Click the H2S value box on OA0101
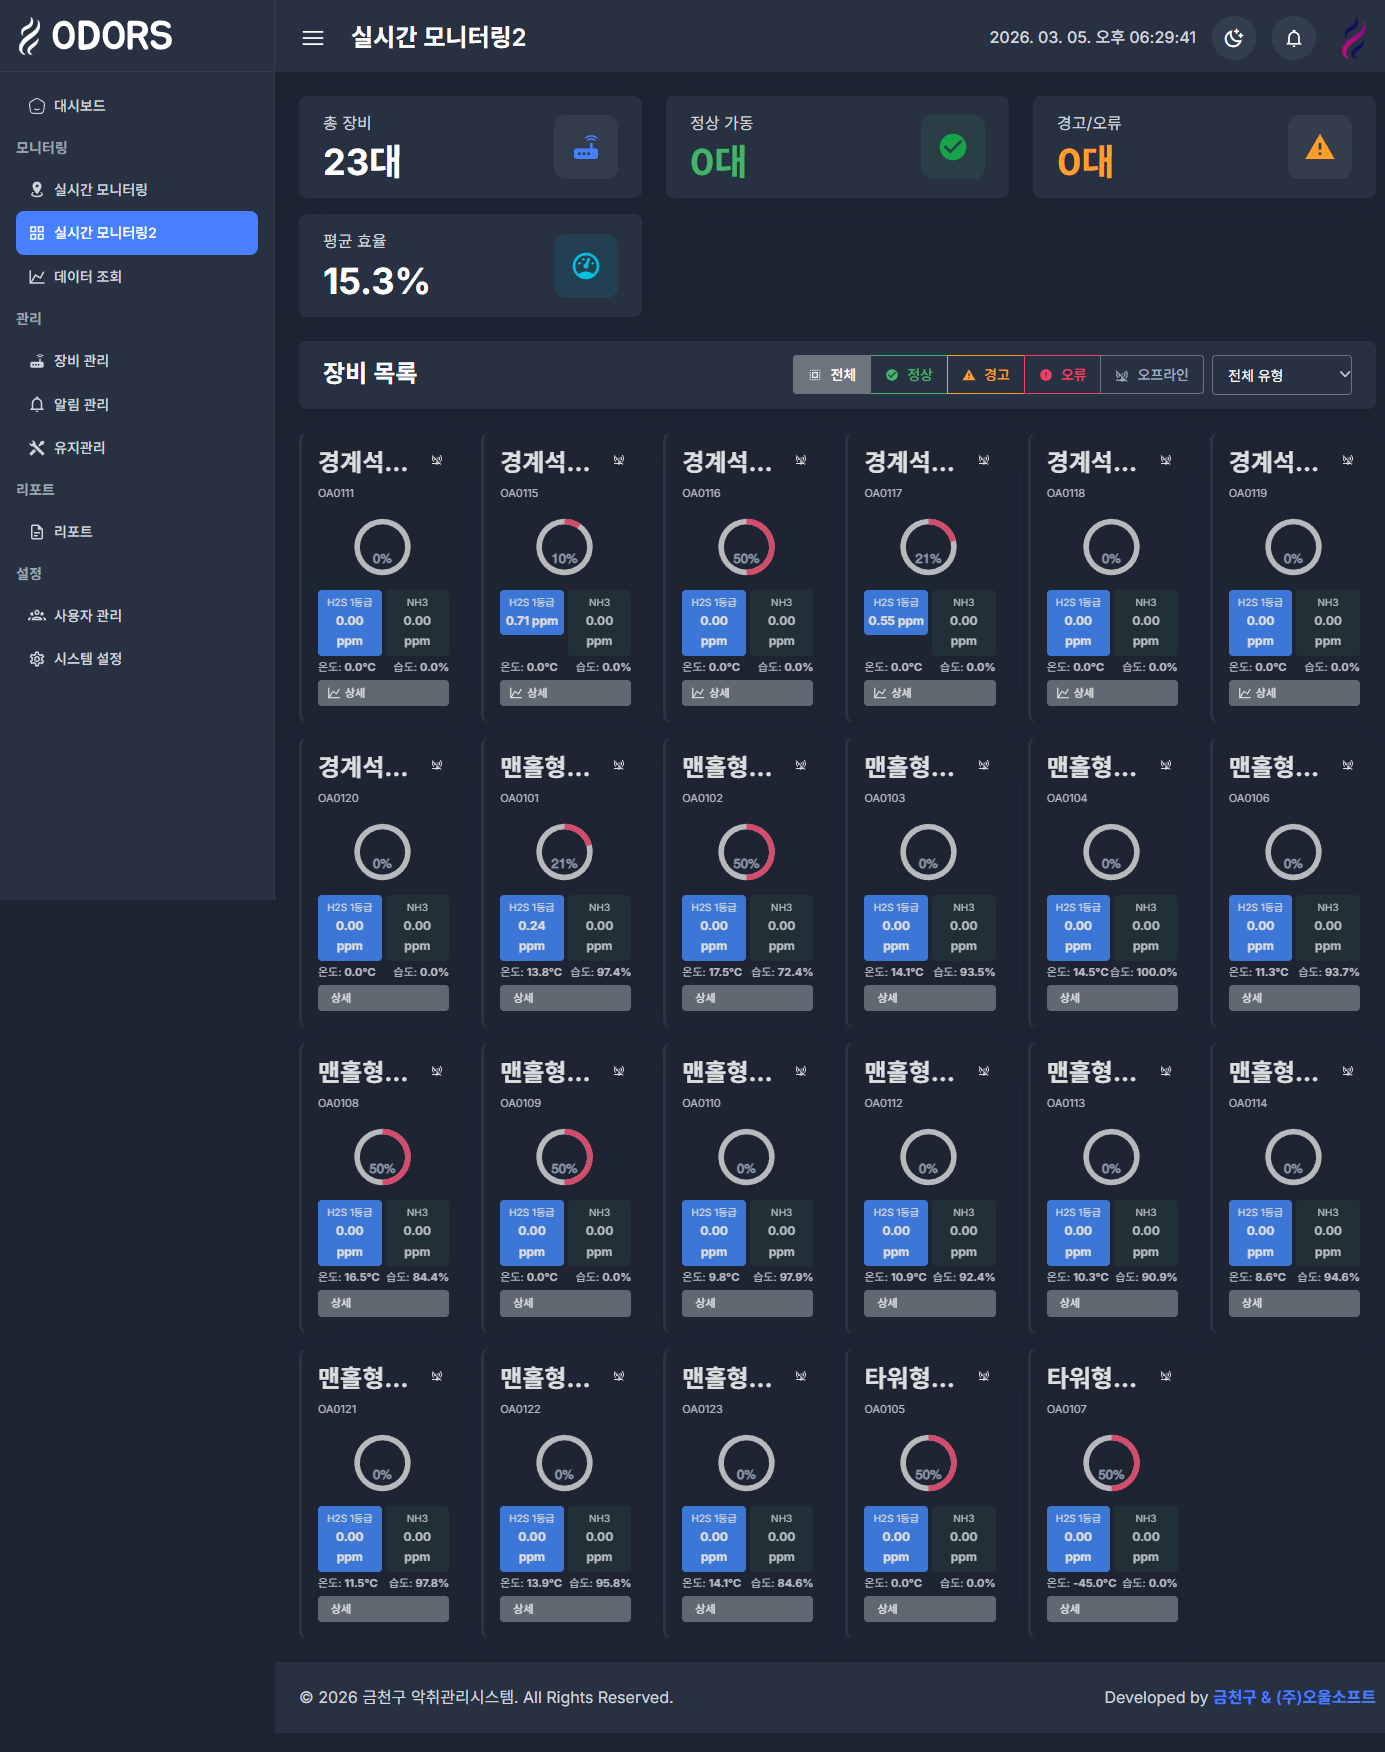The width and height of the screenshot is (1385, 1752). coord(532,926)
